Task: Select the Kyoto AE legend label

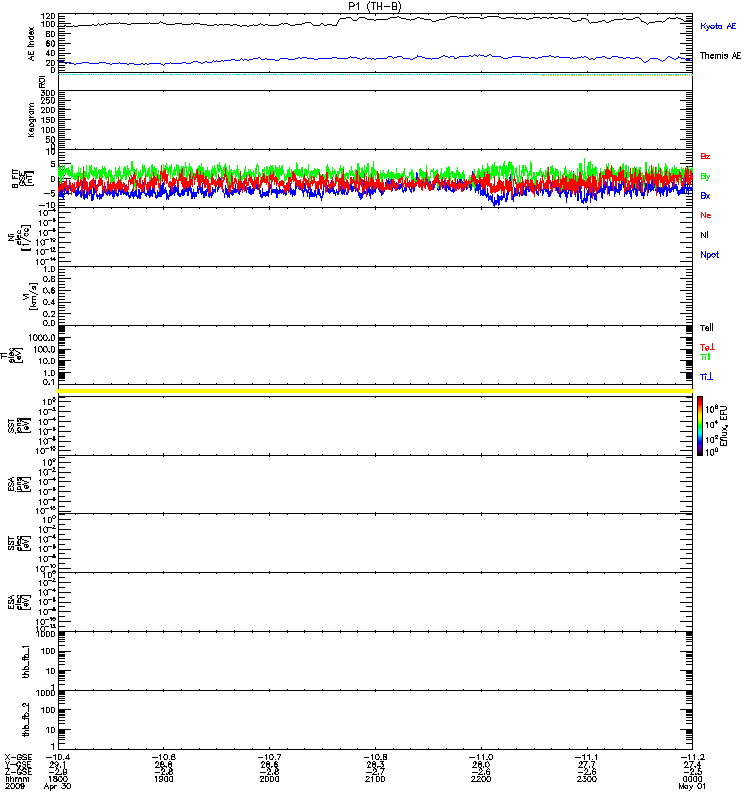Action: pyautogui.click(x=718, y=26)
